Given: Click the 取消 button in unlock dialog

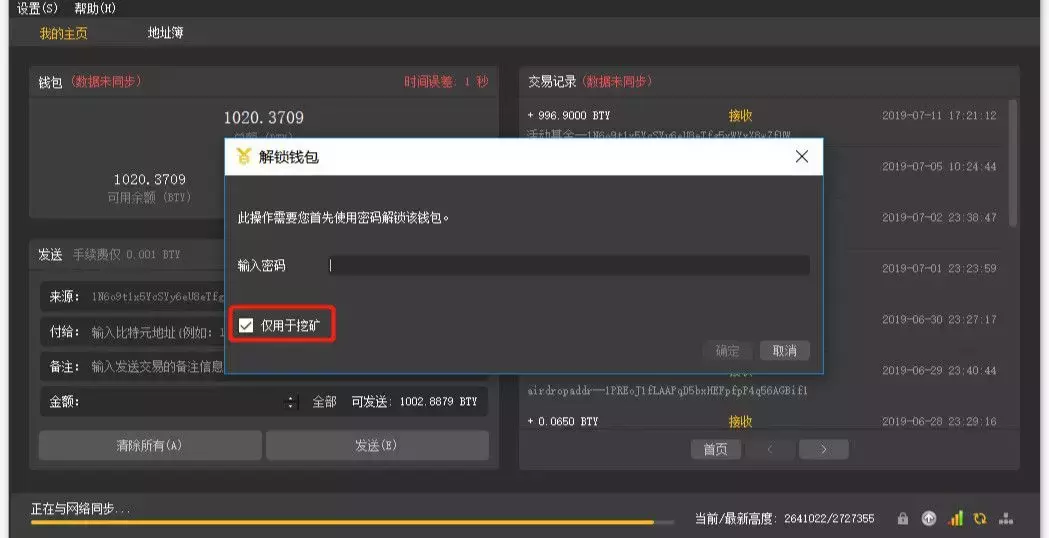Looking at the screenshot, I should (x=784, y=351).
